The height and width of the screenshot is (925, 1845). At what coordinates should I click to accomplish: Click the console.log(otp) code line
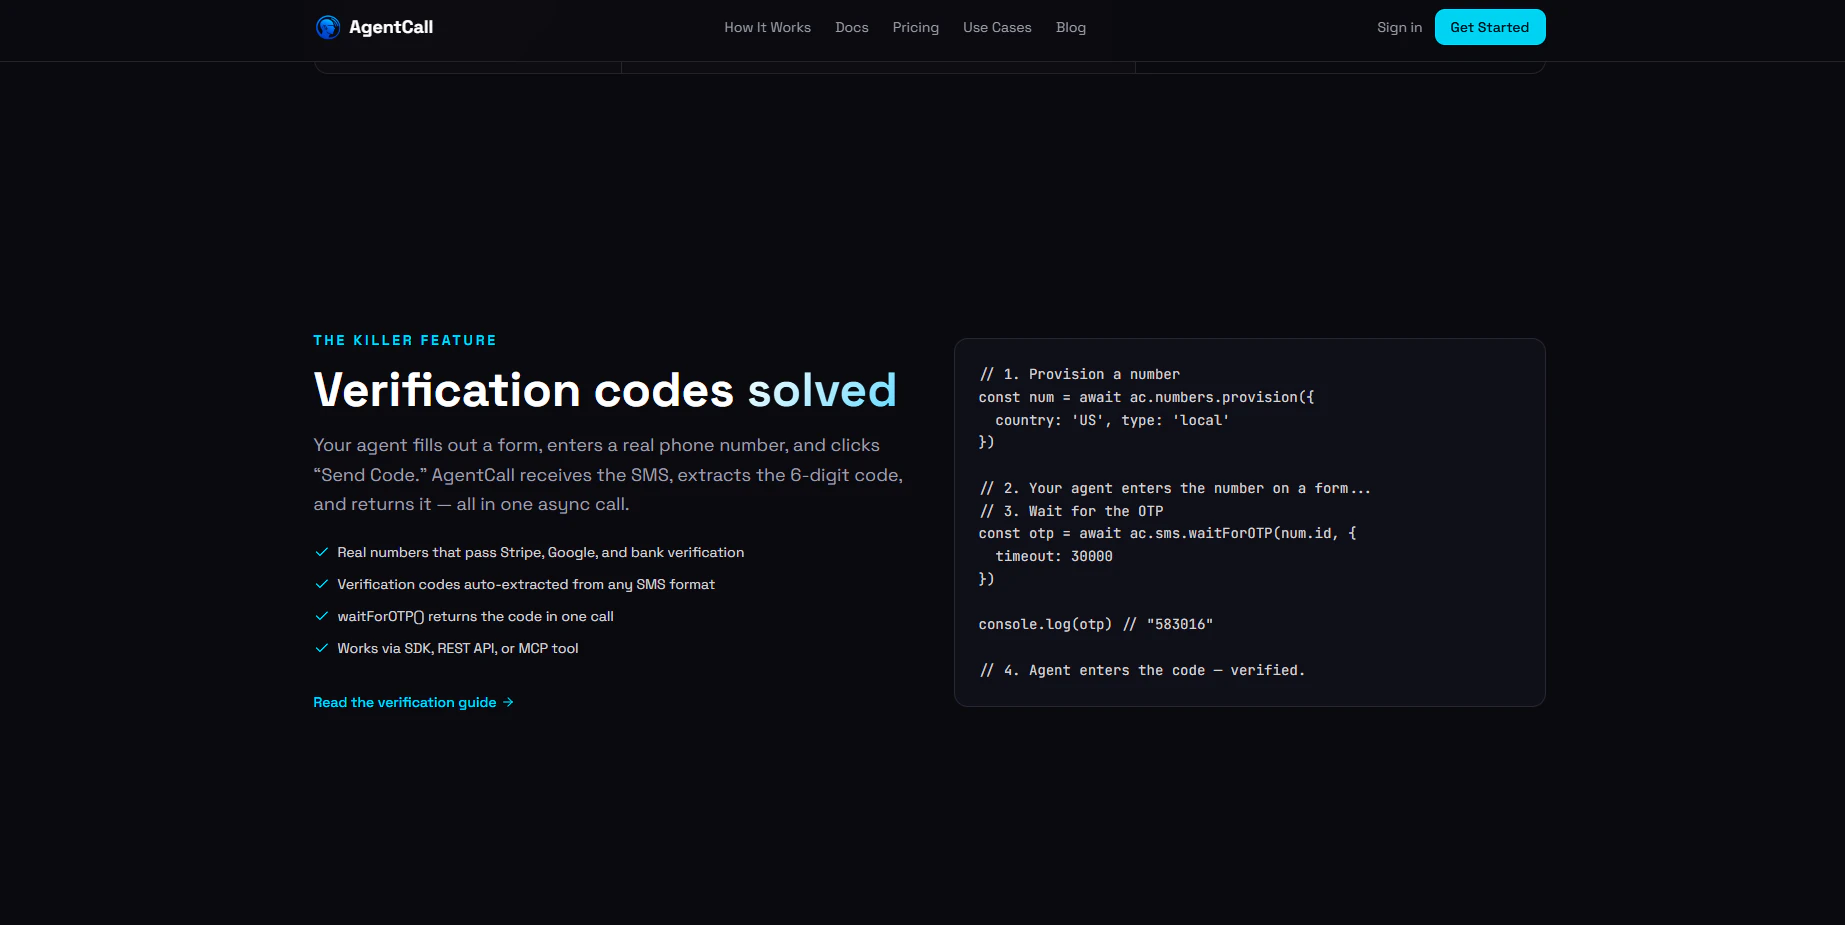pyautogui.click(x=1096, y=624)
